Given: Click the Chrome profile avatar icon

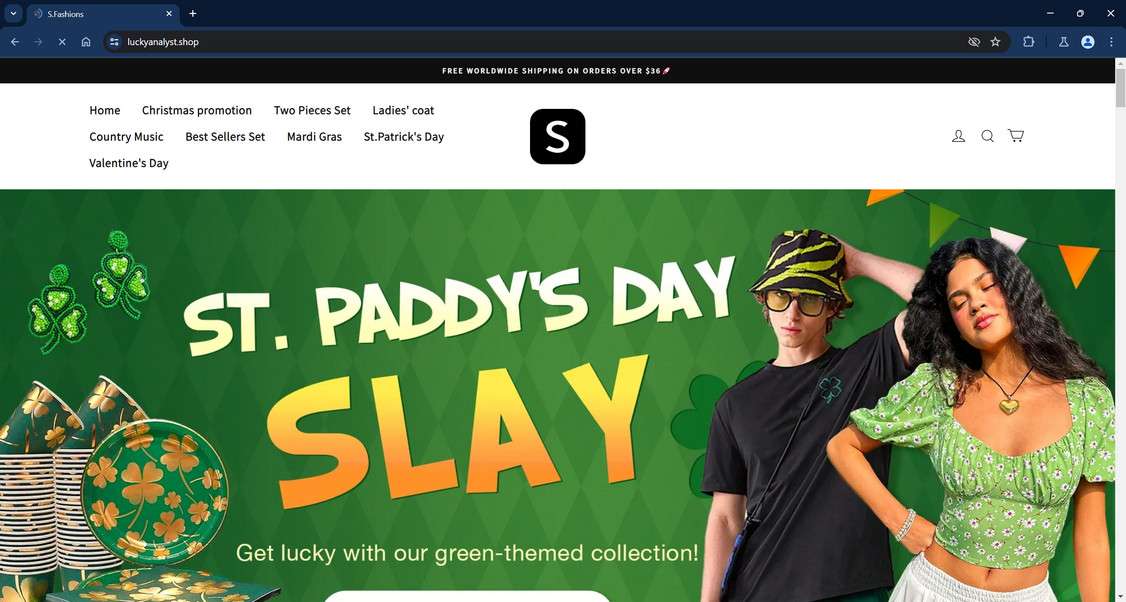Looking at the screenshot, I should tap(1088, 42).
